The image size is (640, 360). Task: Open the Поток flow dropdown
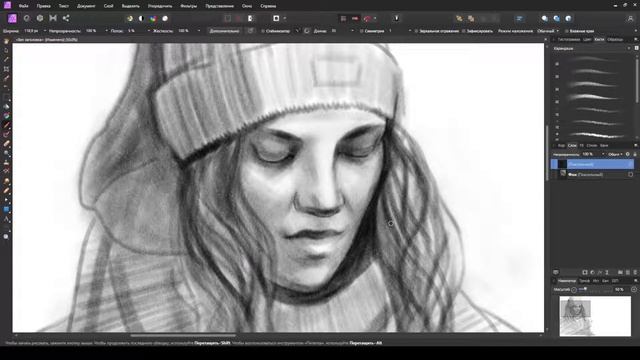(x=148, y=31)
